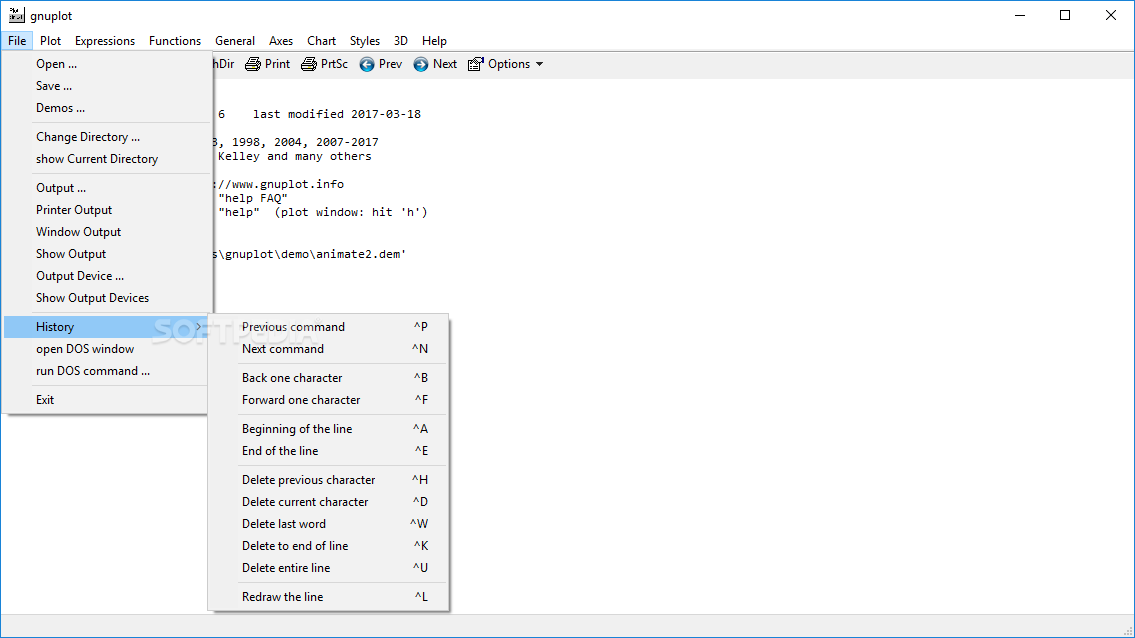Choose Delete current character

(329, 502)
